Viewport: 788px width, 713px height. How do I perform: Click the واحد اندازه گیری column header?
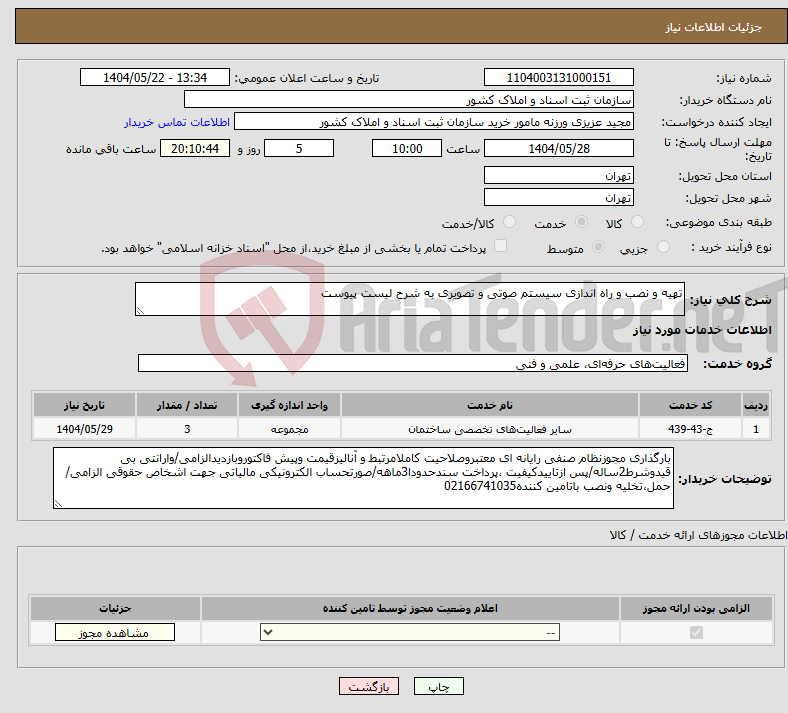[289, 405]
